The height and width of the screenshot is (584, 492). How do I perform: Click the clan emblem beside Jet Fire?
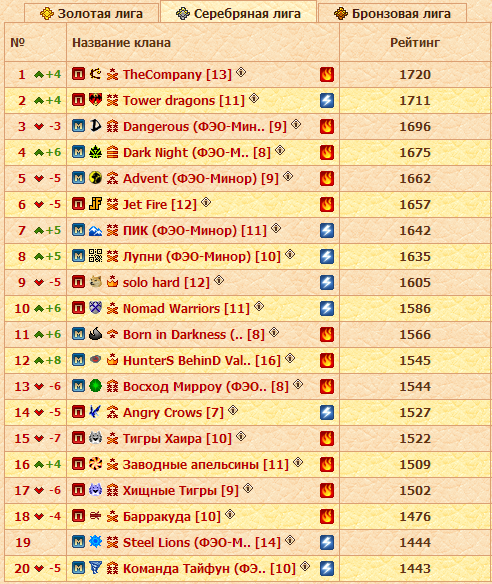click(95, 204)
